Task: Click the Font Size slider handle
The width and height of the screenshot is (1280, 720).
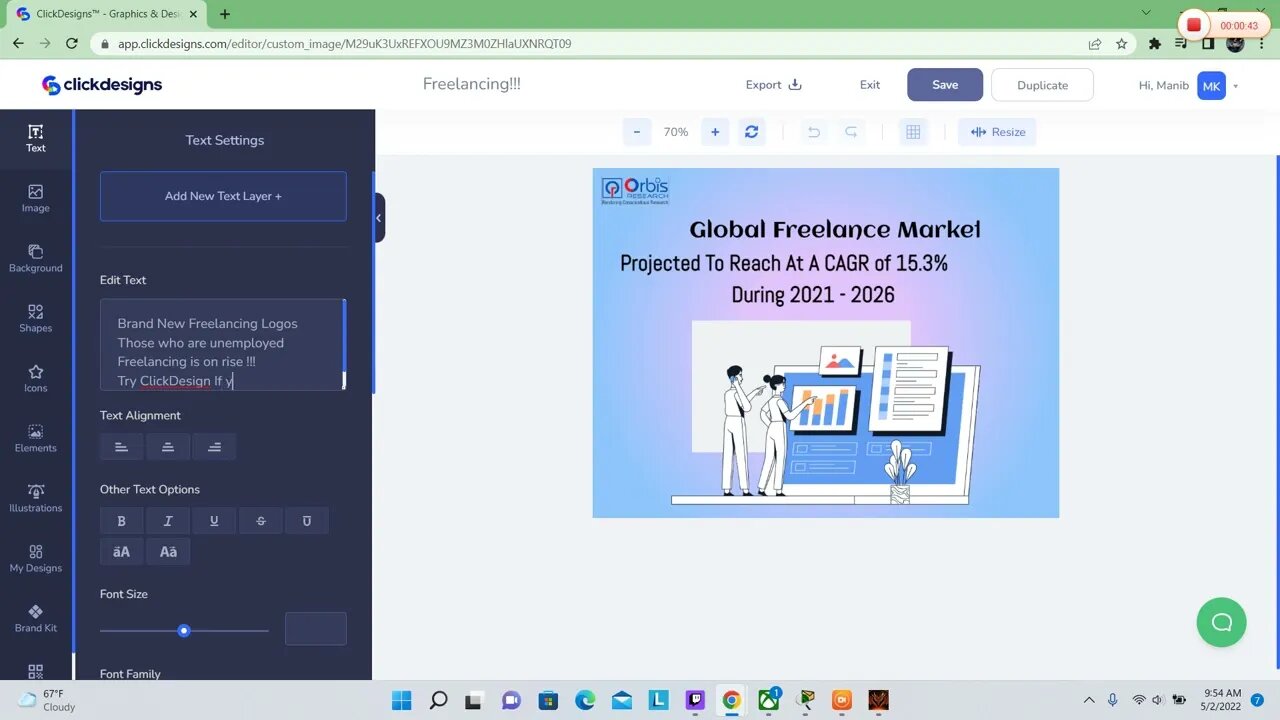Action: [x=184, y=631]
